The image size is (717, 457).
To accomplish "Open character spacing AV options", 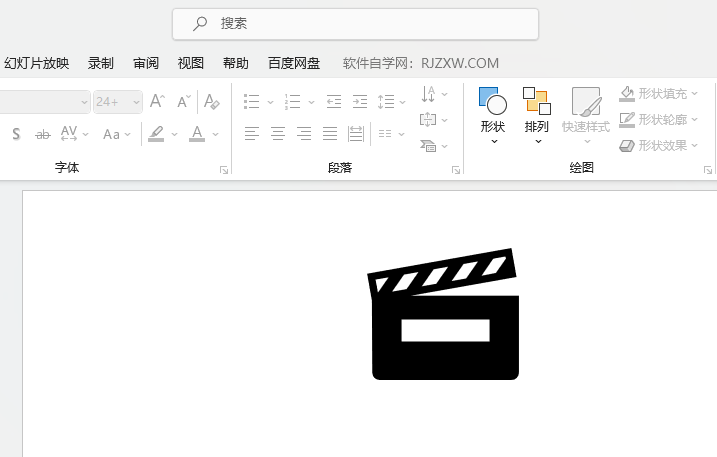I will click(74, 134).
